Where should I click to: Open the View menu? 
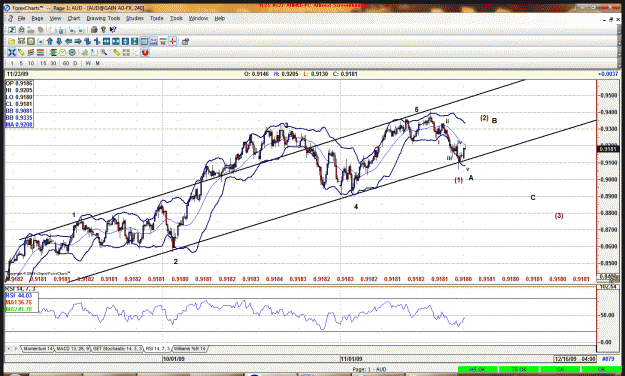(x=55, y=18)
